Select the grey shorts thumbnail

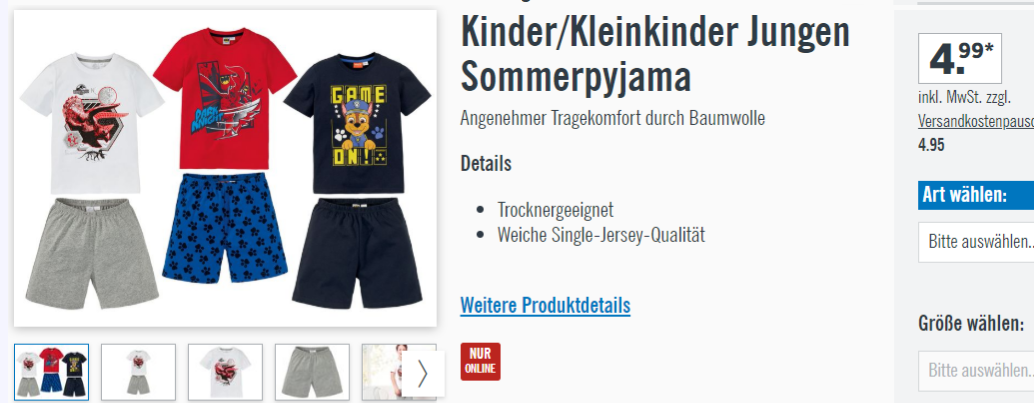click(x=313, y=372)
